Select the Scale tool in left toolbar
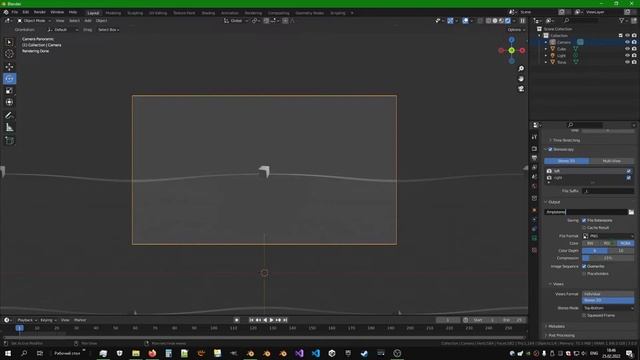Image resolution: width=640 pixels, height=360 pixels. [x=9, y=90]
